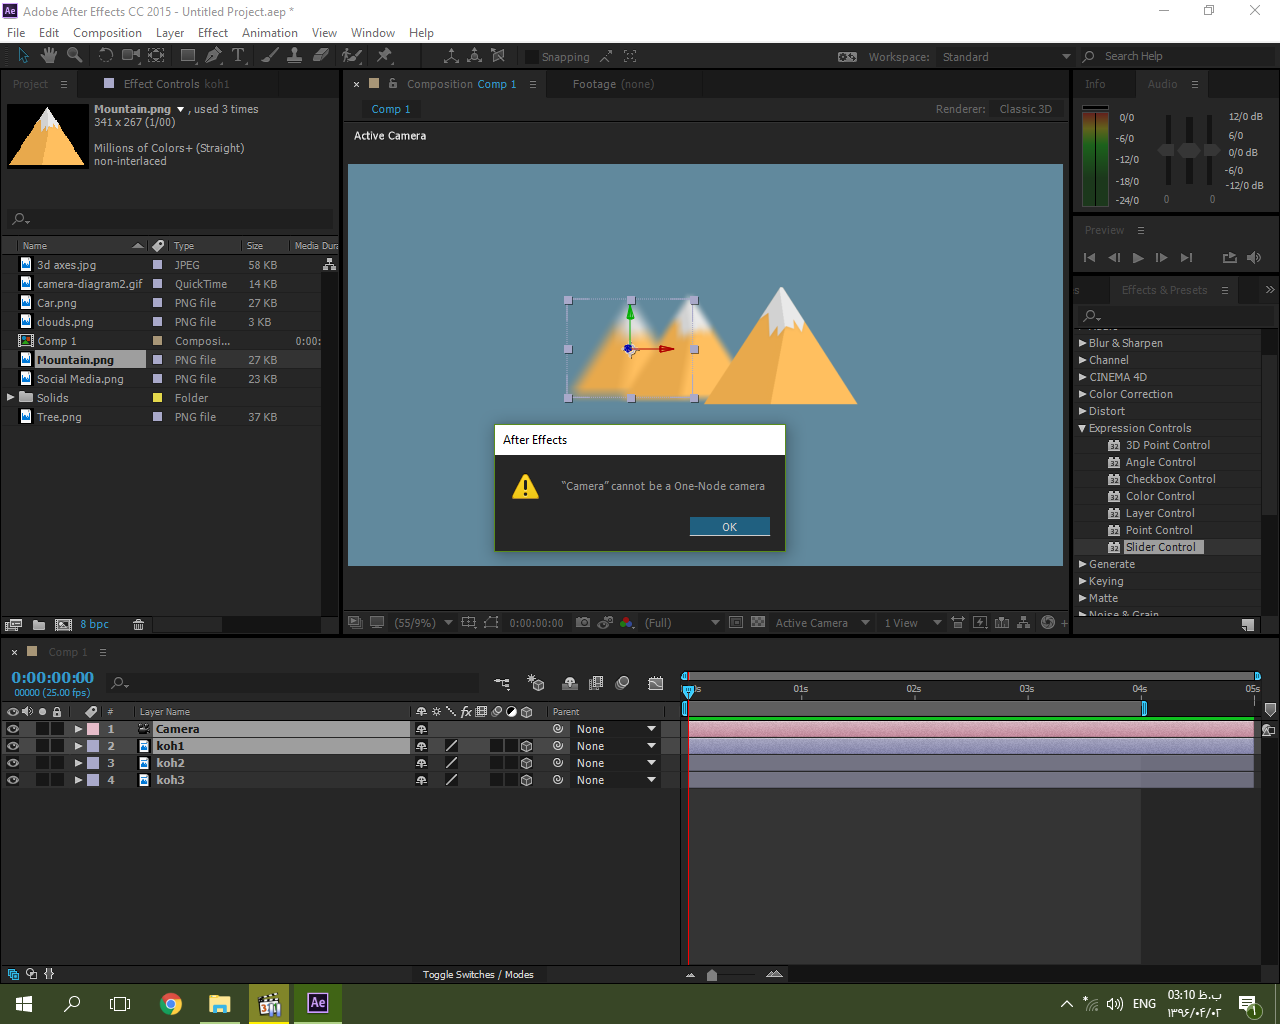Collapse the Expression Controls category
1280x1024 pixels.
point(1082,428)
